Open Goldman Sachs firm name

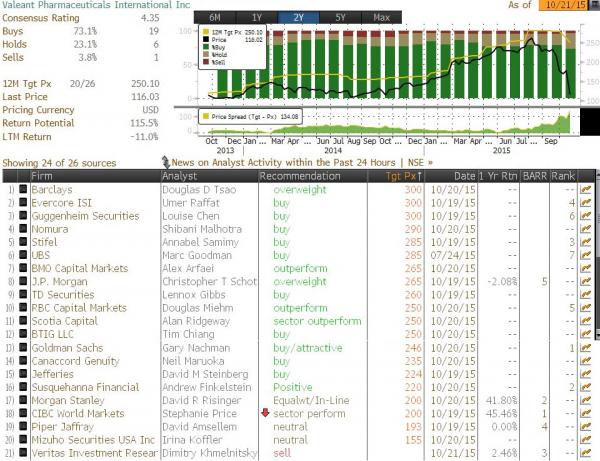(x=67, y=348)
